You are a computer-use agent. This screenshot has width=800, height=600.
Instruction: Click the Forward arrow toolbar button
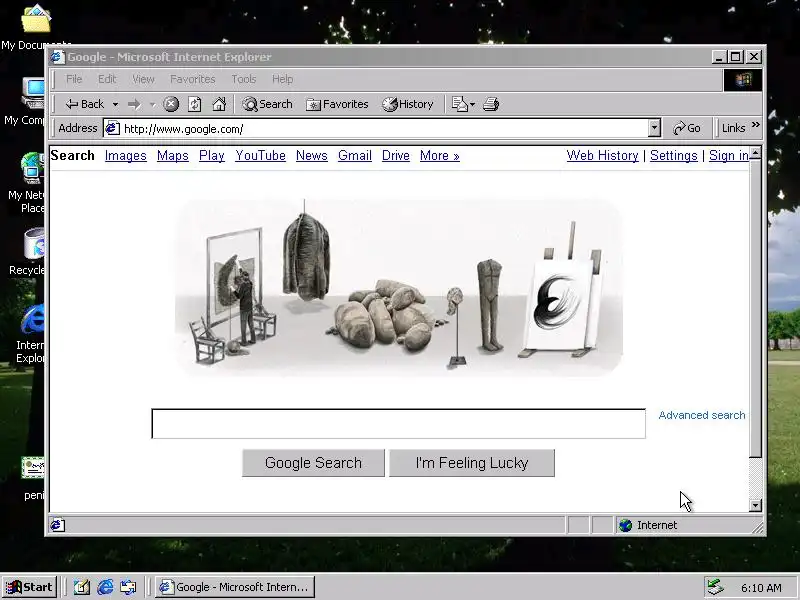(x=135, y=105)
